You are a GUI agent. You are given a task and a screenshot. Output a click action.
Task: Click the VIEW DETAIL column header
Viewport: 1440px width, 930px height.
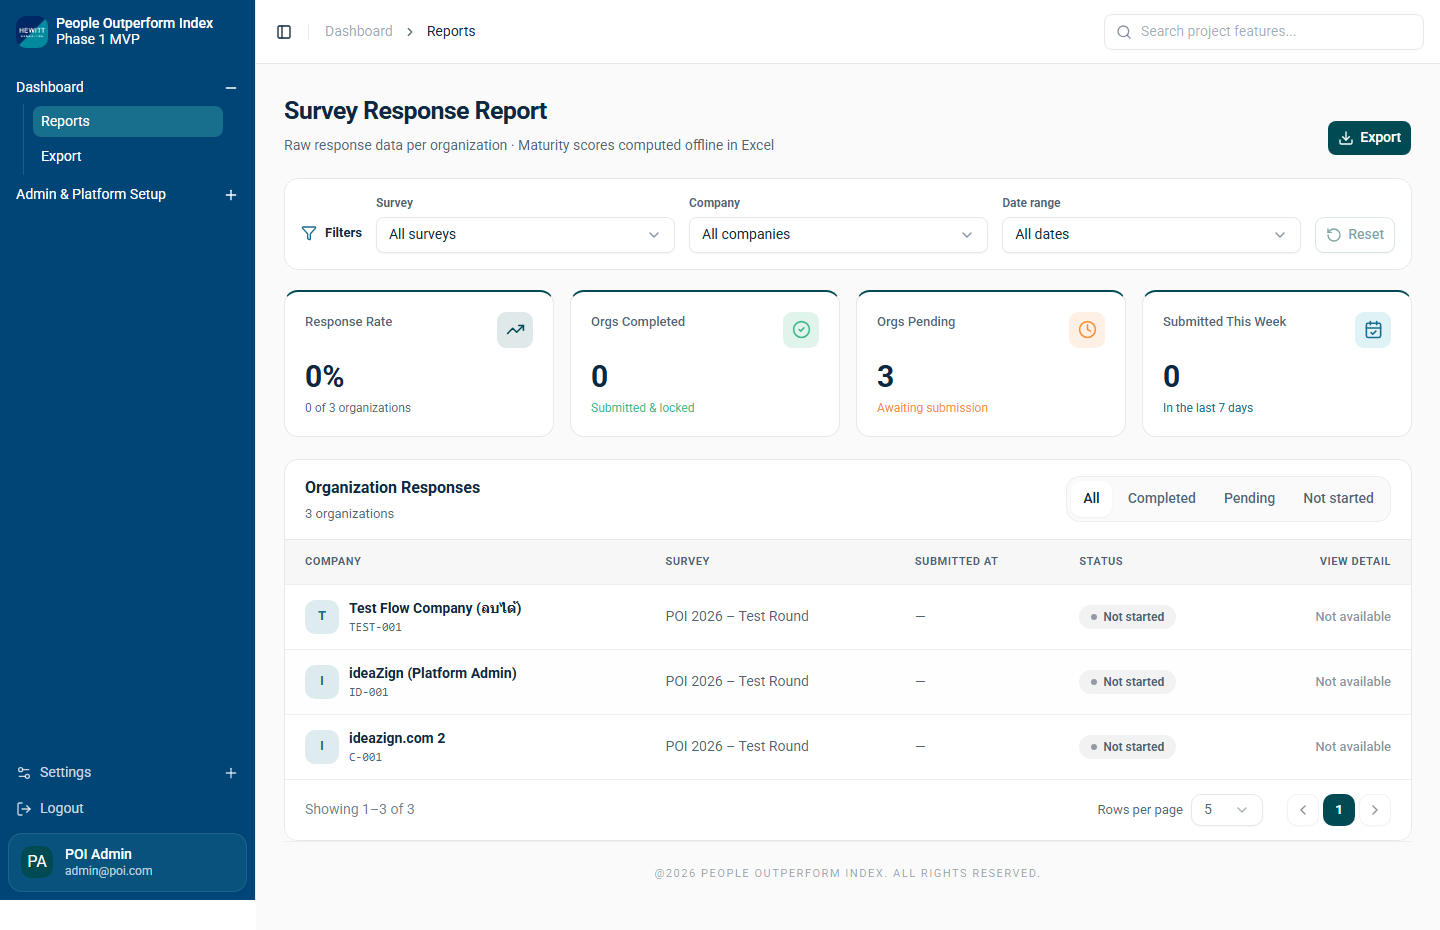click(1355, 562)
